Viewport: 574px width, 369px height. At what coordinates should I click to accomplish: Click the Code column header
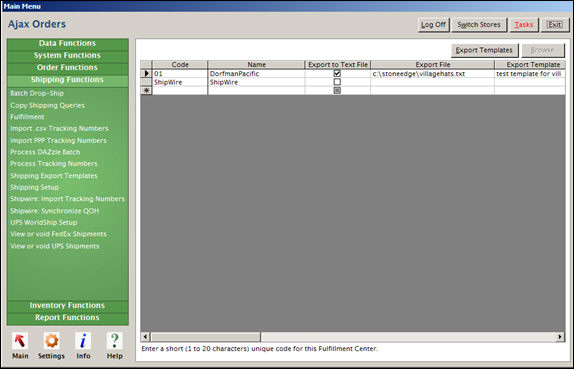tap(180, 65)
